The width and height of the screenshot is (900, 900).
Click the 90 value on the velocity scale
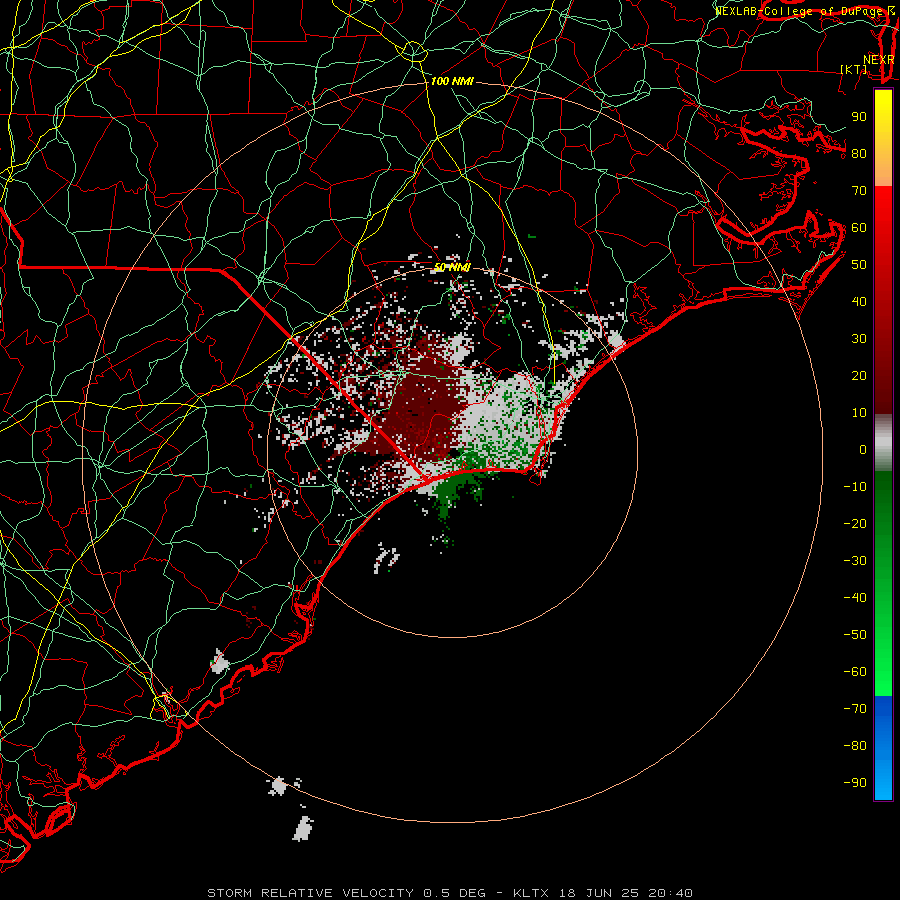859,117
